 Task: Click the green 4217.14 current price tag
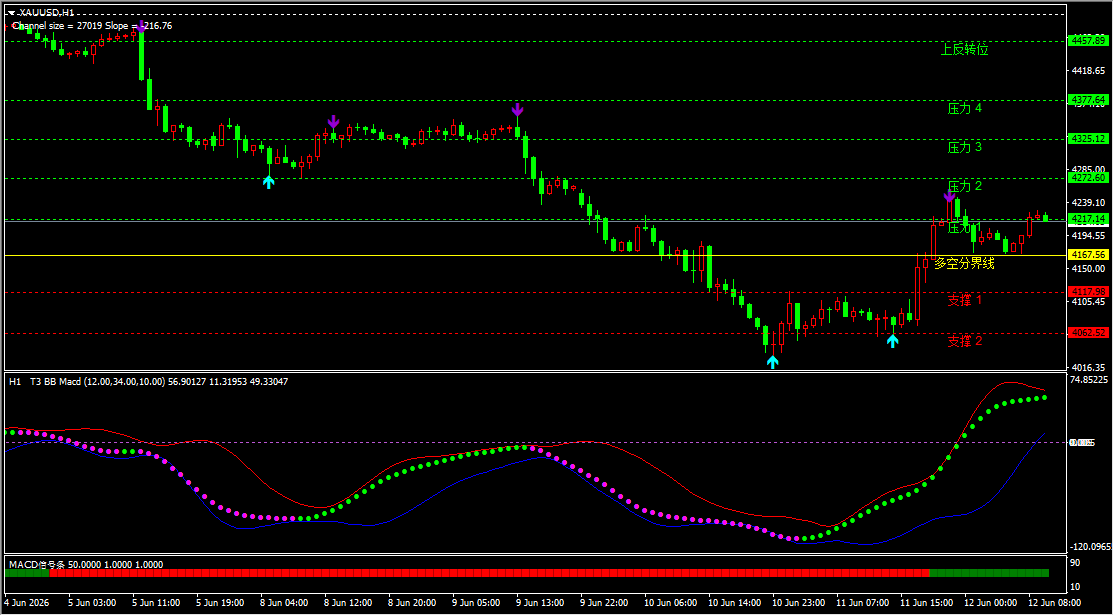point(1088,219)
